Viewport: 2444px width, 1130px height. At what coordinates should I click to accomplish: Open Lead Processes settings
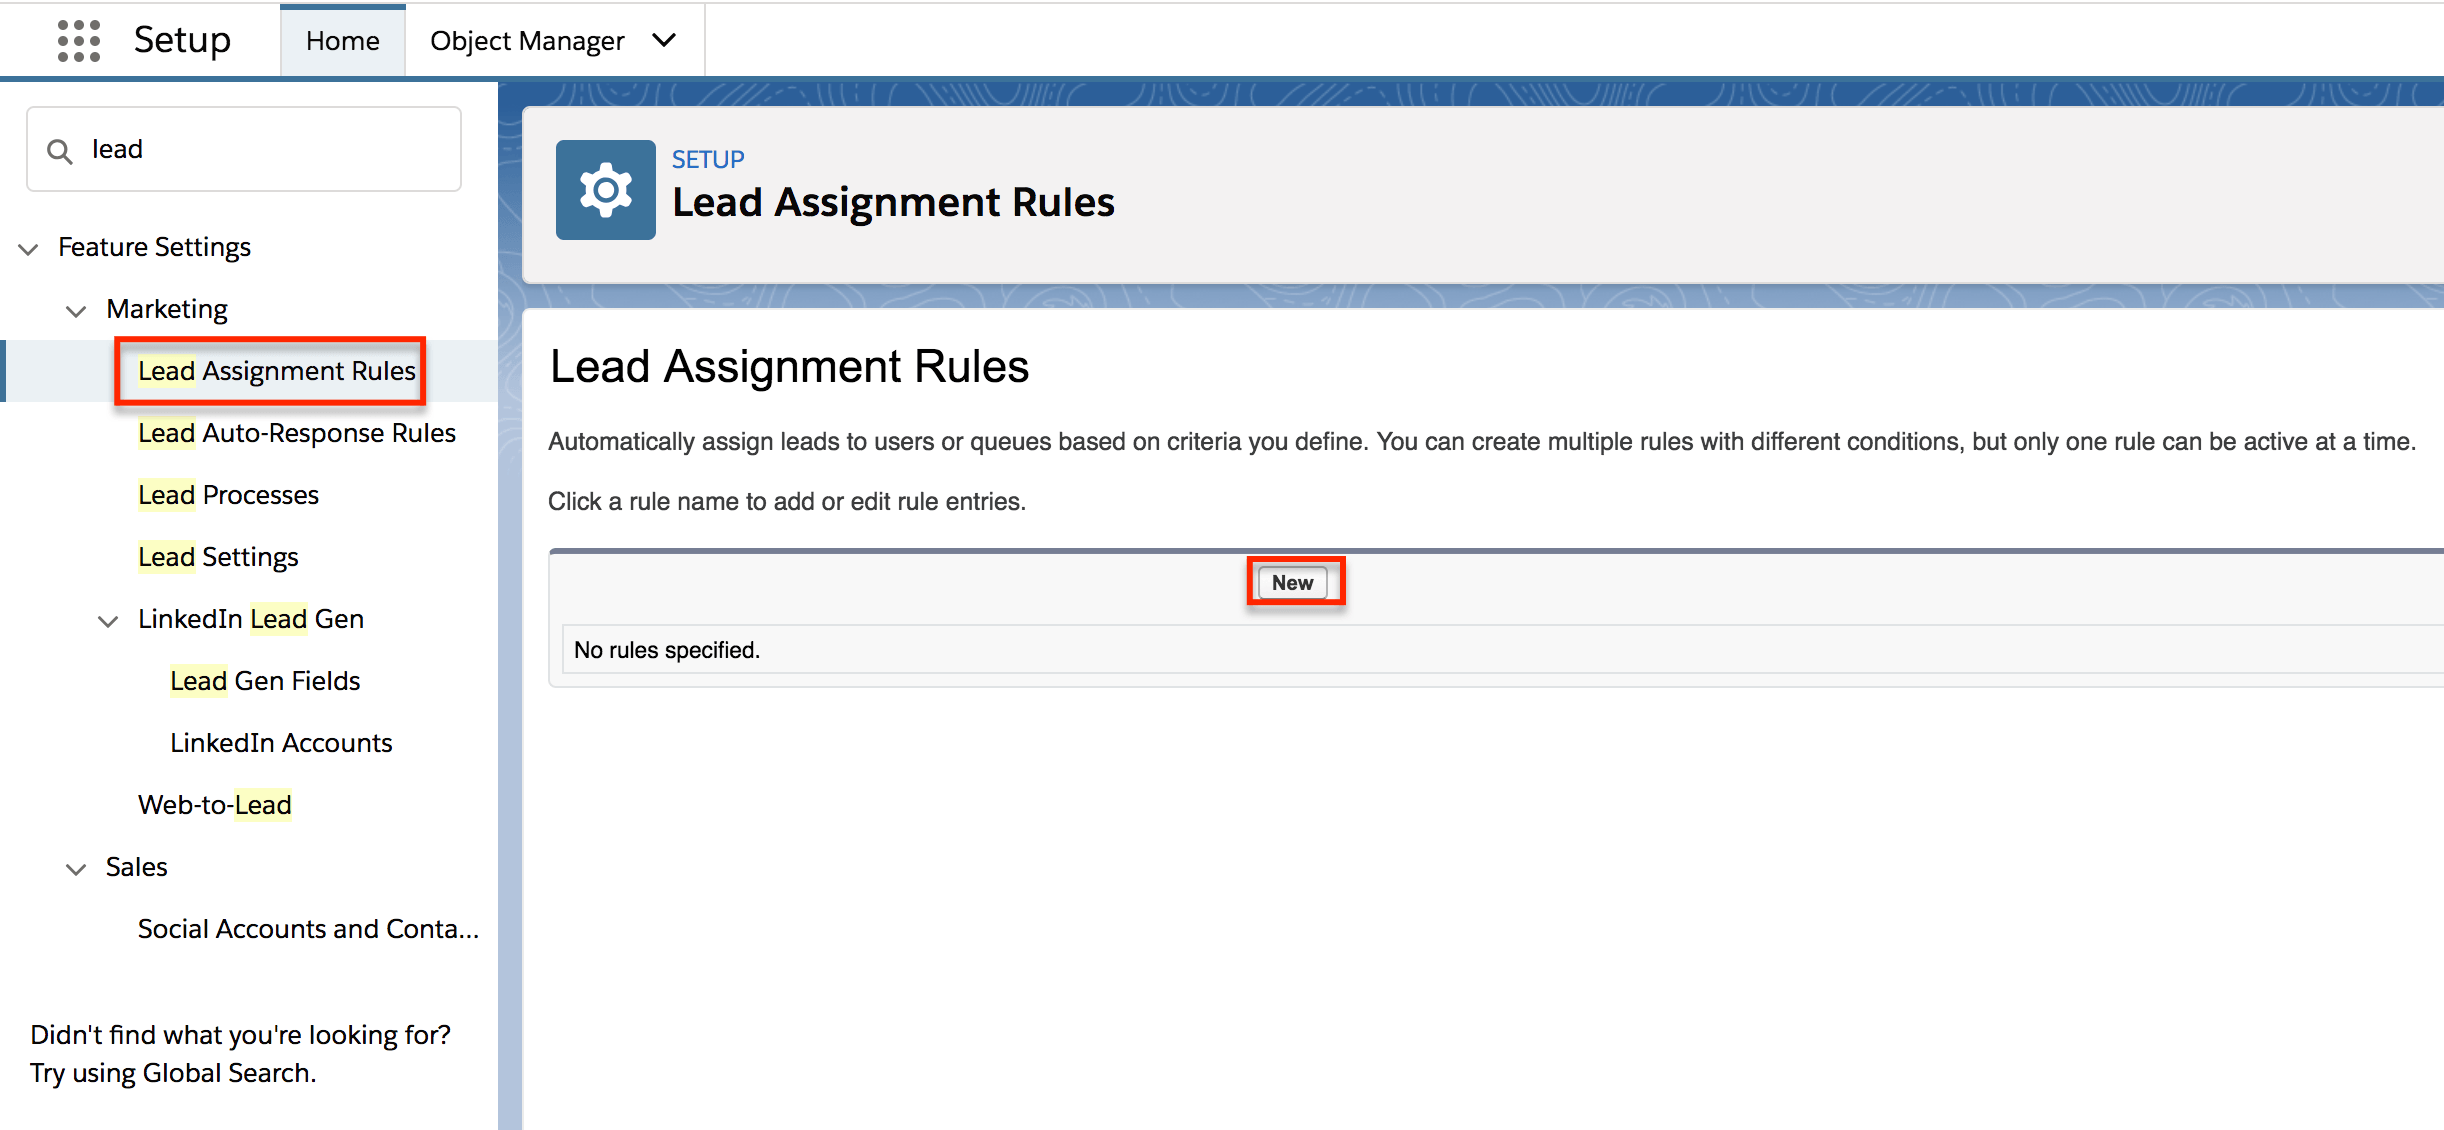coord(228,494)
